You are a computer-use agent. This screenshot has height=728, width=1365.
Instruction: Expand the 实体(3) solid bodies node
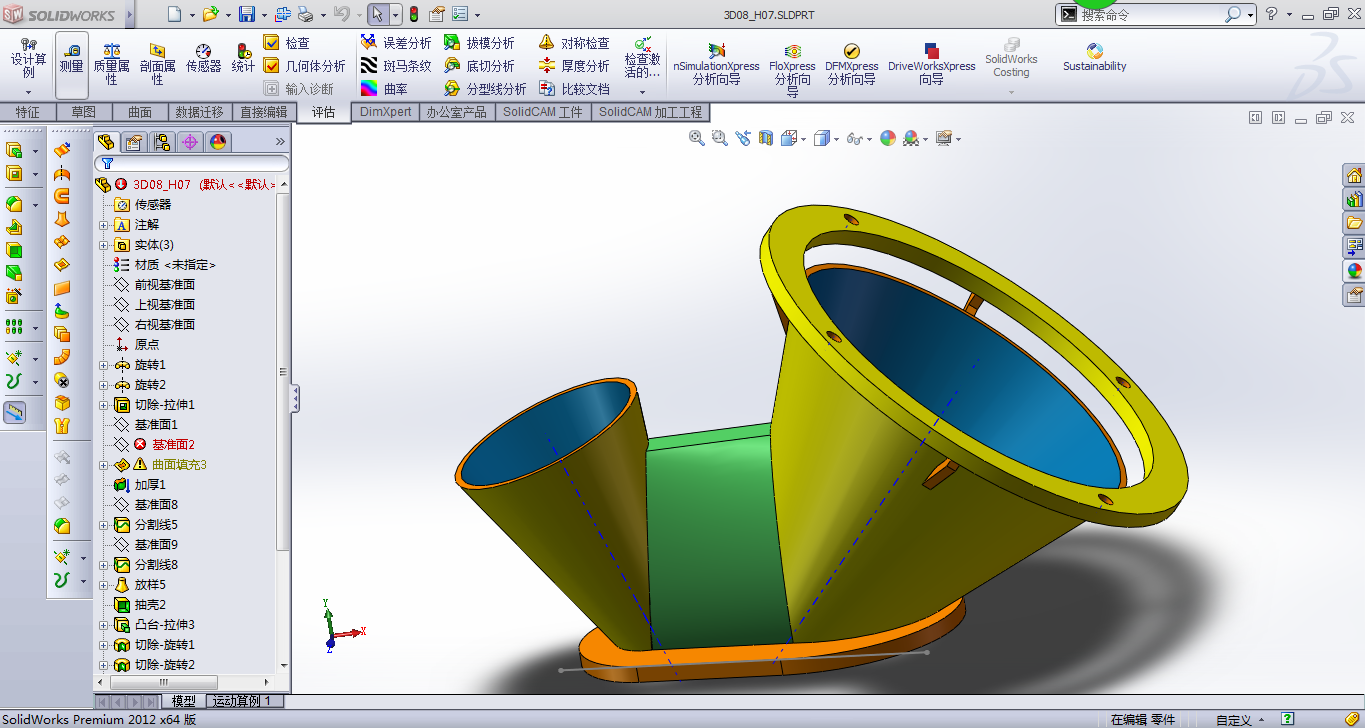pyautogui.click(x=103, y=245)
